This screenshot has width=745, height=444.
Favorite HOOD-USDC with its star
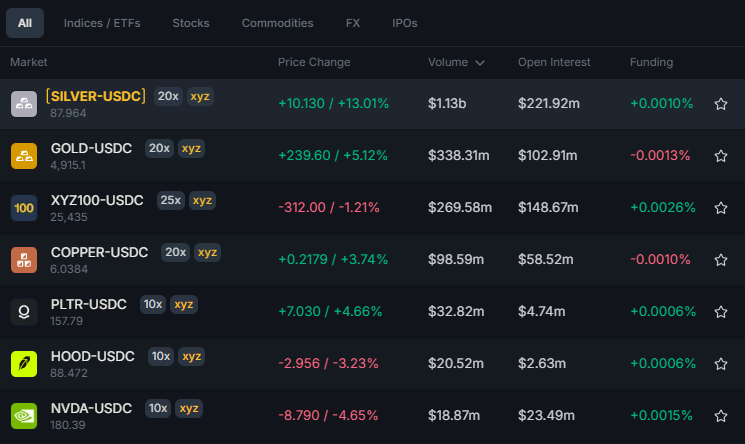(x=721, y=364)
